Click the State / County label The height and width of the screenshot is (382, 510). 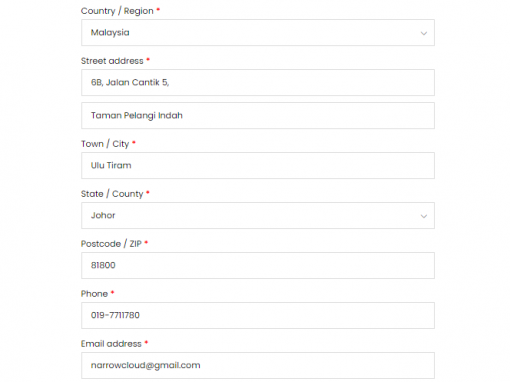point(112,194)
